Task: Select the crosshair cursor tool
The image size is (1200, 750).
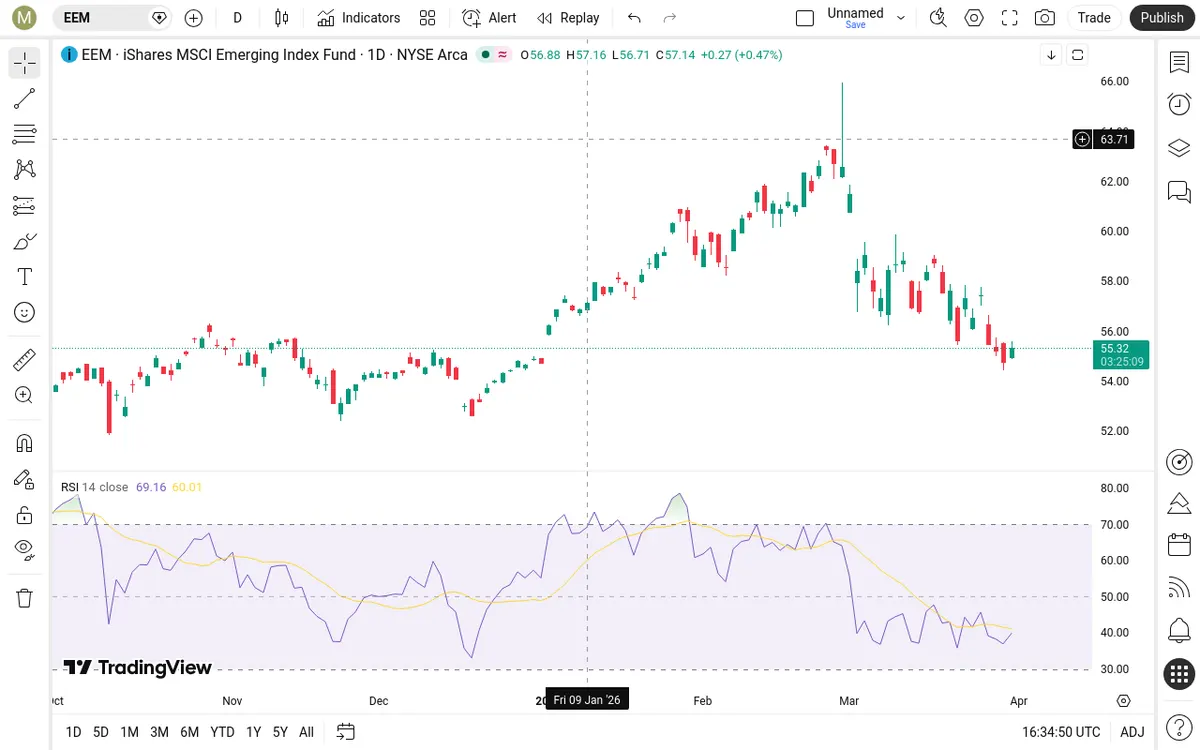Action: coord(25,62)
